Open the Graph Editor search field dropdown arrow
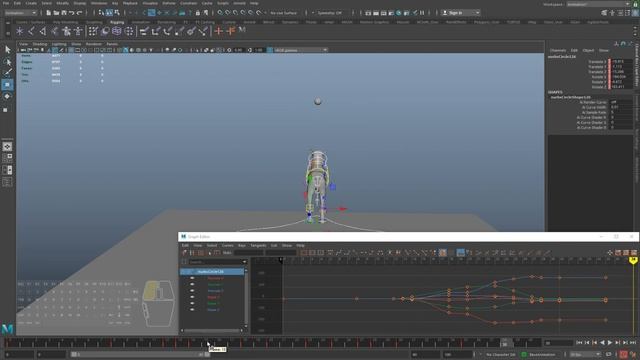The width and height of the screenshot is (640, 360). click(x=244, y=262)
